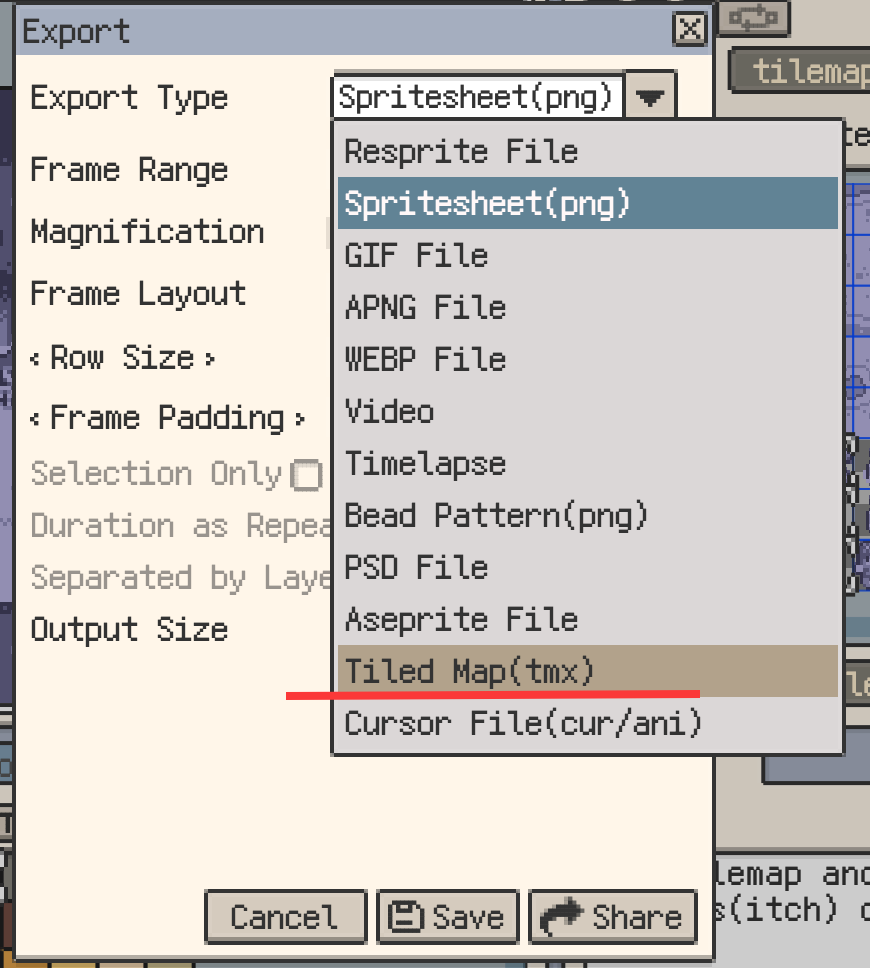The width and height of the screenshot is (870, 968).
Task: Click the share arrow icon
Action: pyautogui.click(x=562, y=916)
